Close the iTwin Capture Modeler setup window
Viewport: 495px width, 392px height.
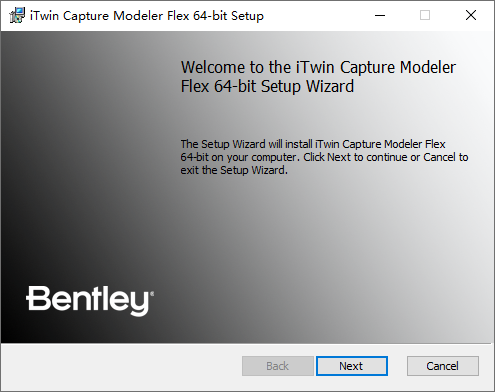[x=471, y=15]
